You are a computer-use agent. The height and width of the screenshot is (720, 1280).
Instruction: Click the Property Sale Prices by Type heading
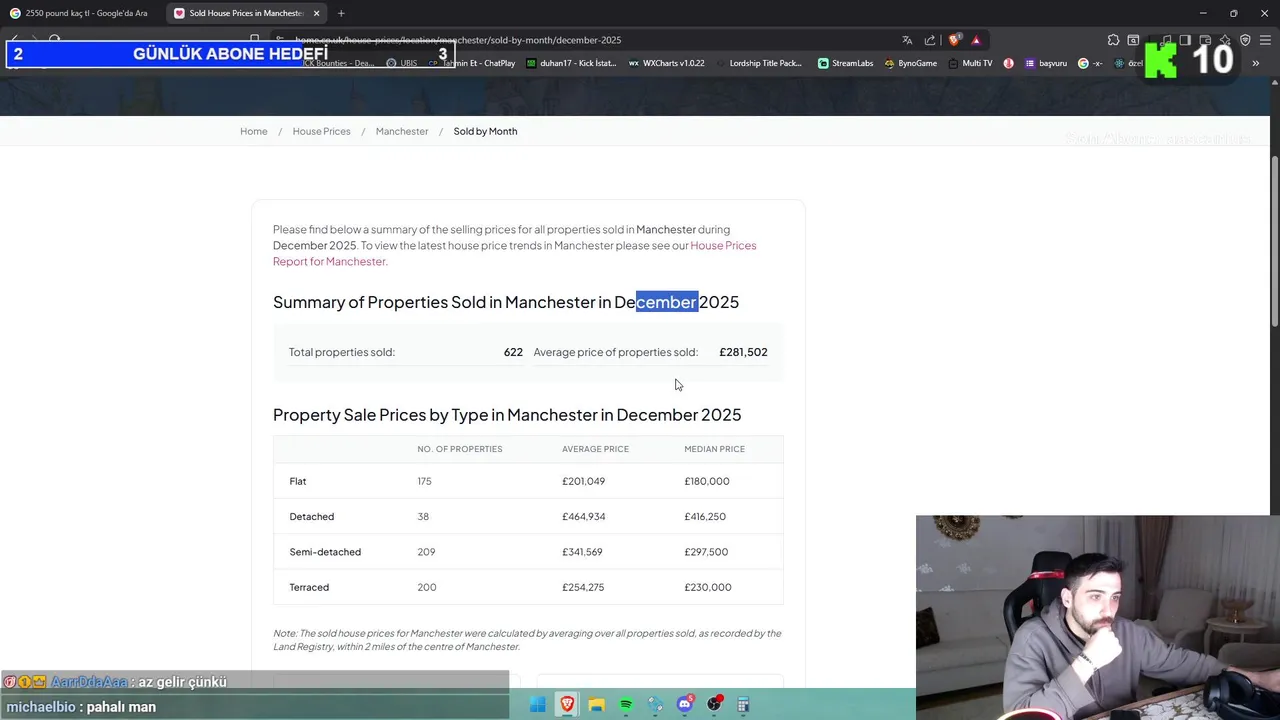[507, 415]
